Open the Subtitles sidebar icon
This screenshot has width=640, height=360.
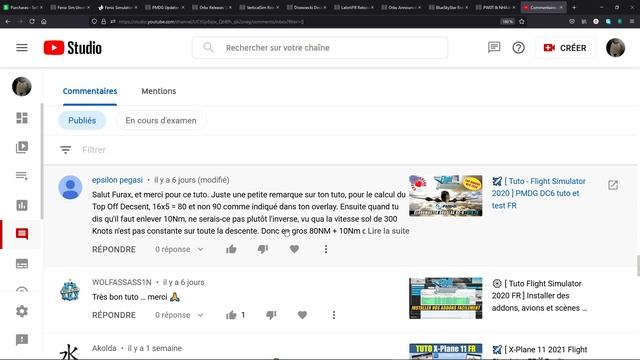click(x=22, y=264)
